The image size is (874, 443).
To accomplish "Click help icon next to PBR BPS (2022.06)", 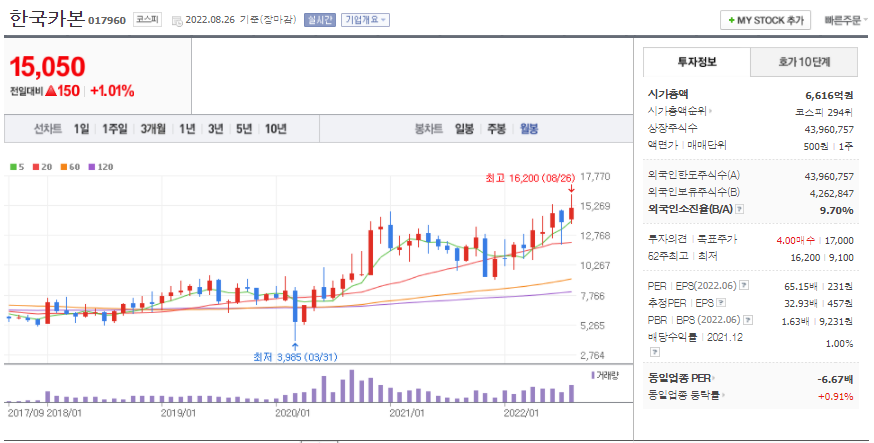I will tap(748, 320).
